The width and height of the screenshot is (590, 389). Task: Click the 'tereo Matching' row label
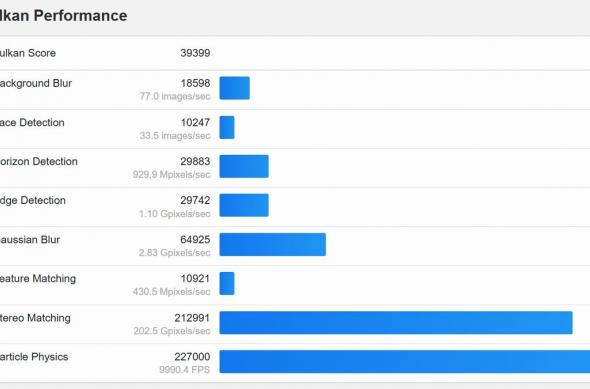point(35,318)
